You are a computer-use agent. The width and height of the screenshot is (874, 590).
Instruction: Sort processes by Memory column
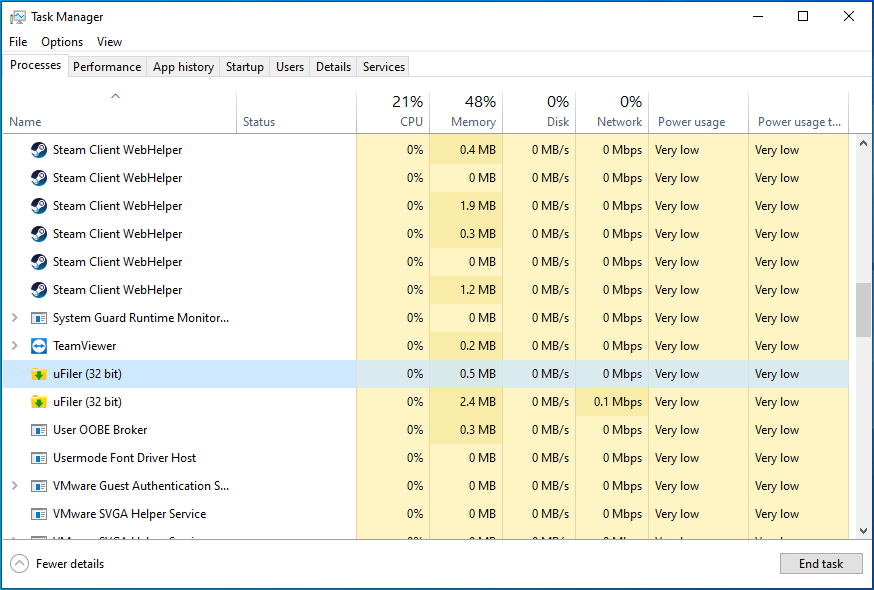coord(472,112)
